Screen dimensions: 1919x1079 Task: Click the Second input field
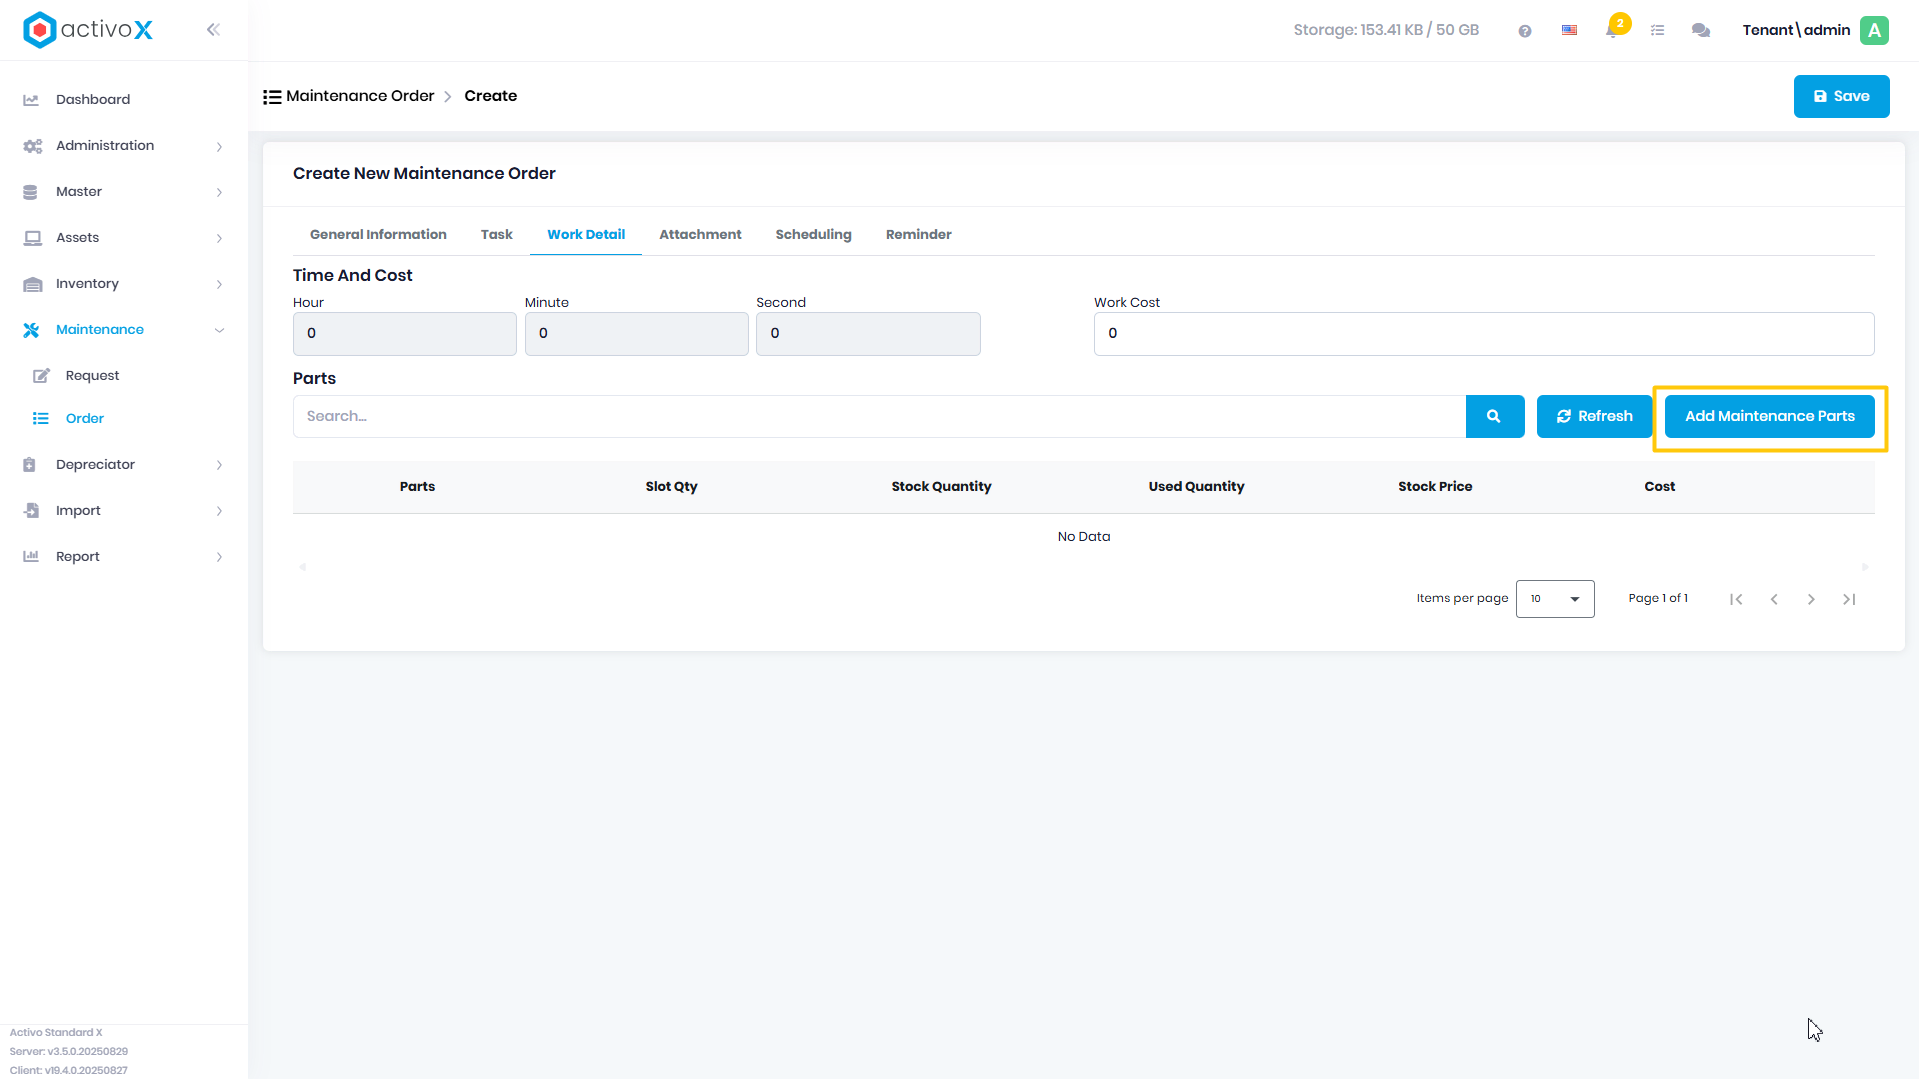[868, 334]
